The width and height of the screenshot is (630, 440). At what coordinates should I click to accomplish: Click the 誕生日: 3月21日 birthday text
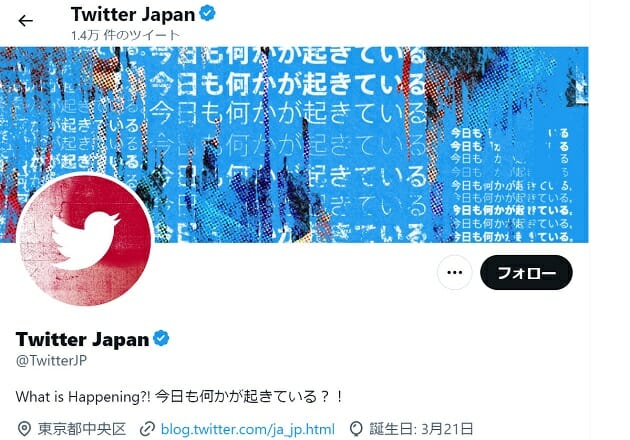coord(421,429)
